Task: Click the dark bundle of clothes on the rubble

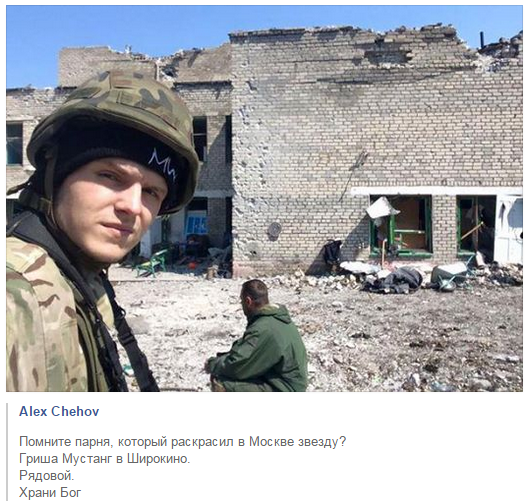Action: click(394, 280)
